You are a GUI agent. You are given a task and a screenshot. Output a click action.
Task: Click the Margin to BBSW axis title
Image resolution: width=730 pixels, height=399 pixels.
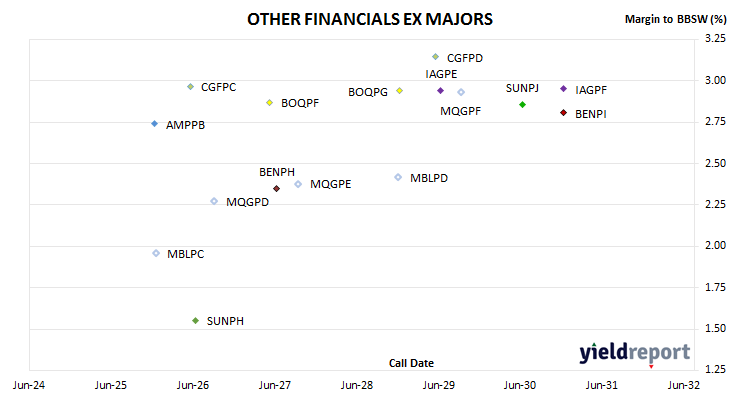tap(675, 19)
